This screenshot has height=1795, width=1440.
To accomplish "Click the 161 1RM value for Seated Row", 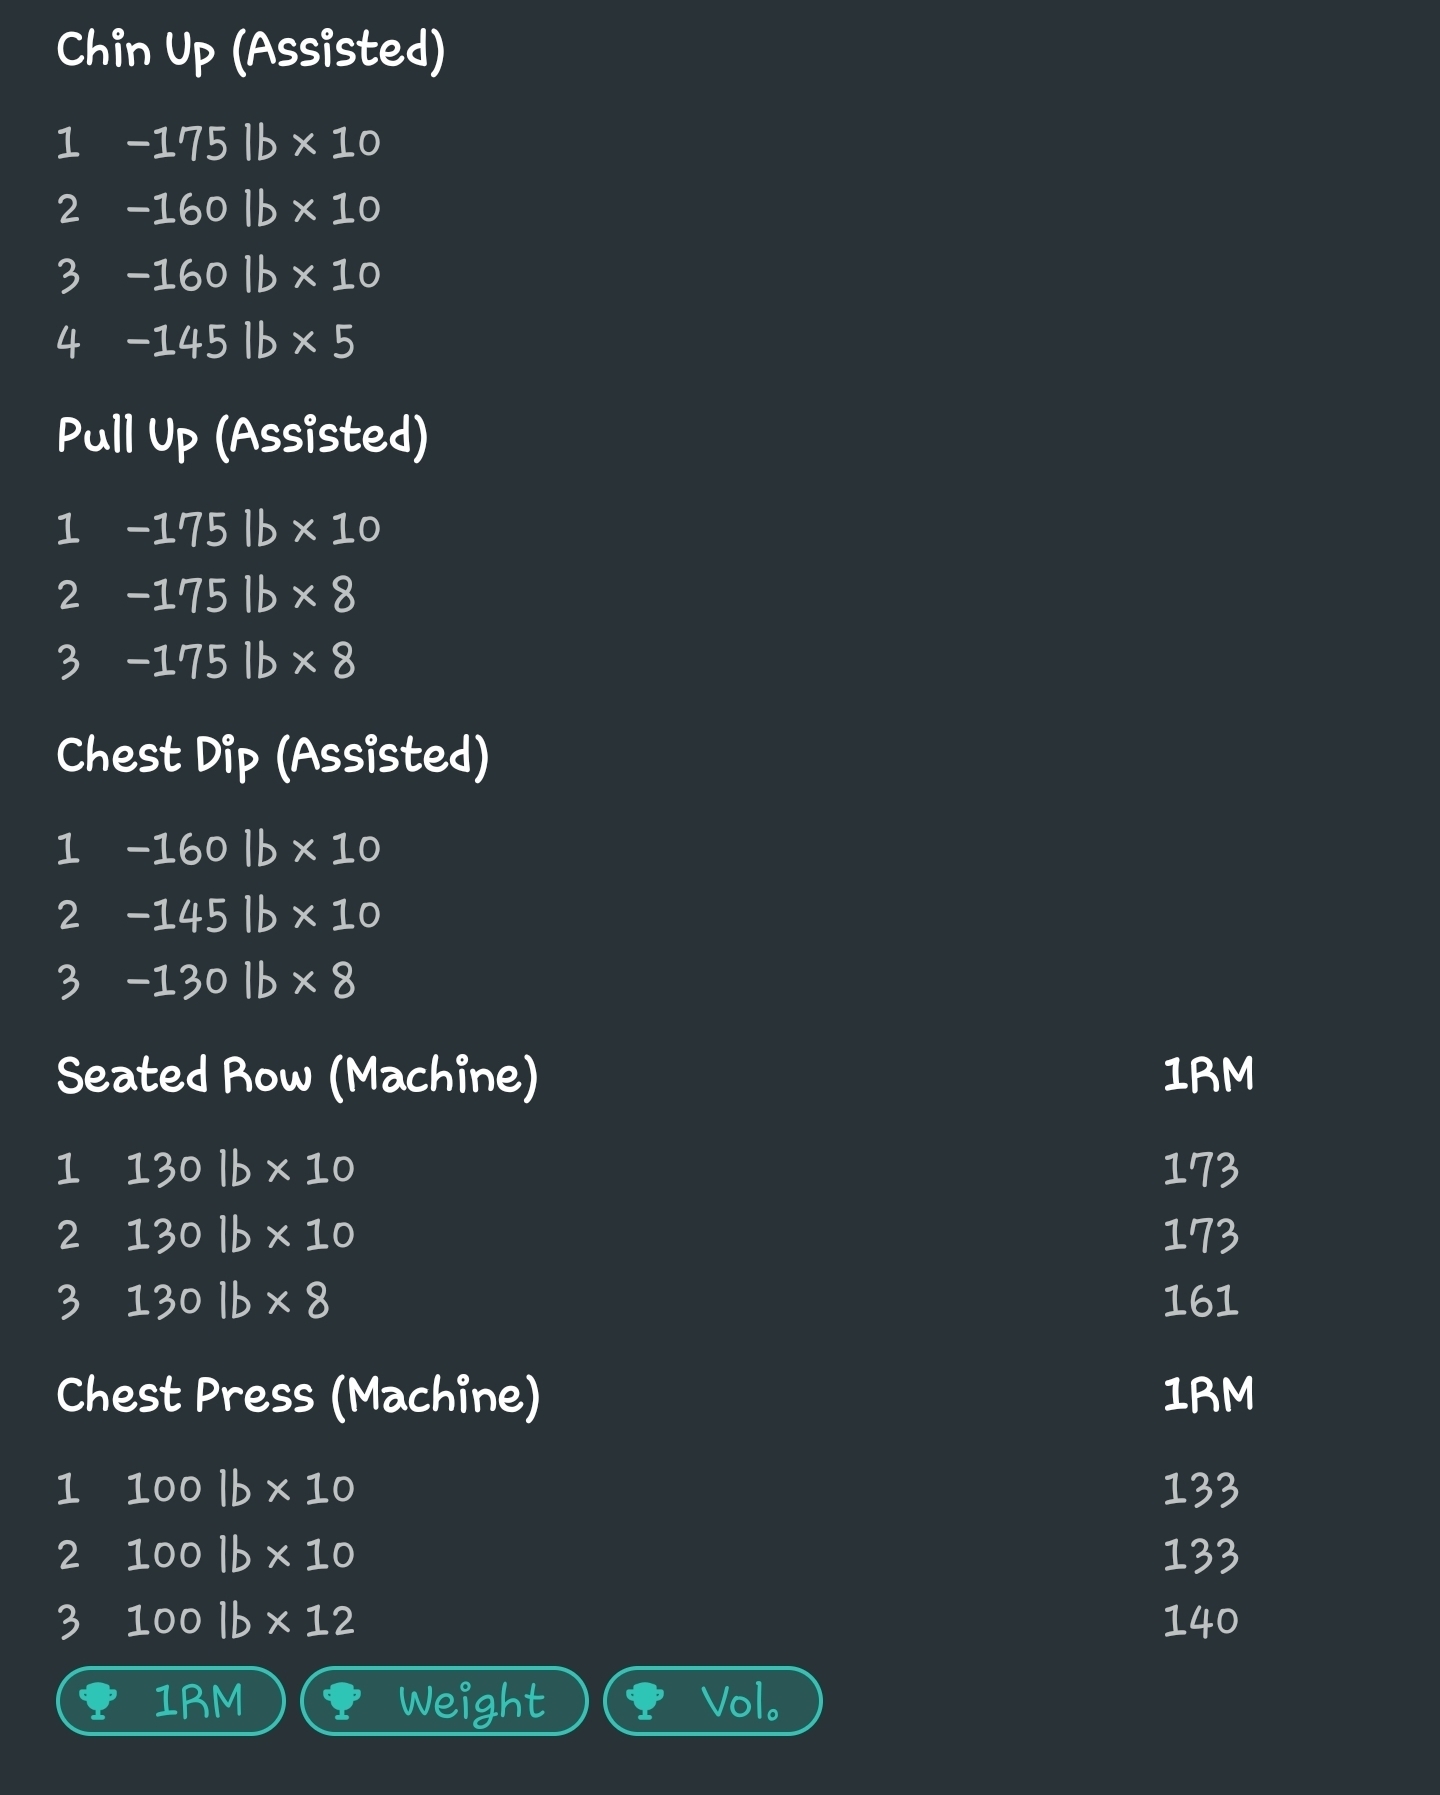I will click(1200, 1302).
